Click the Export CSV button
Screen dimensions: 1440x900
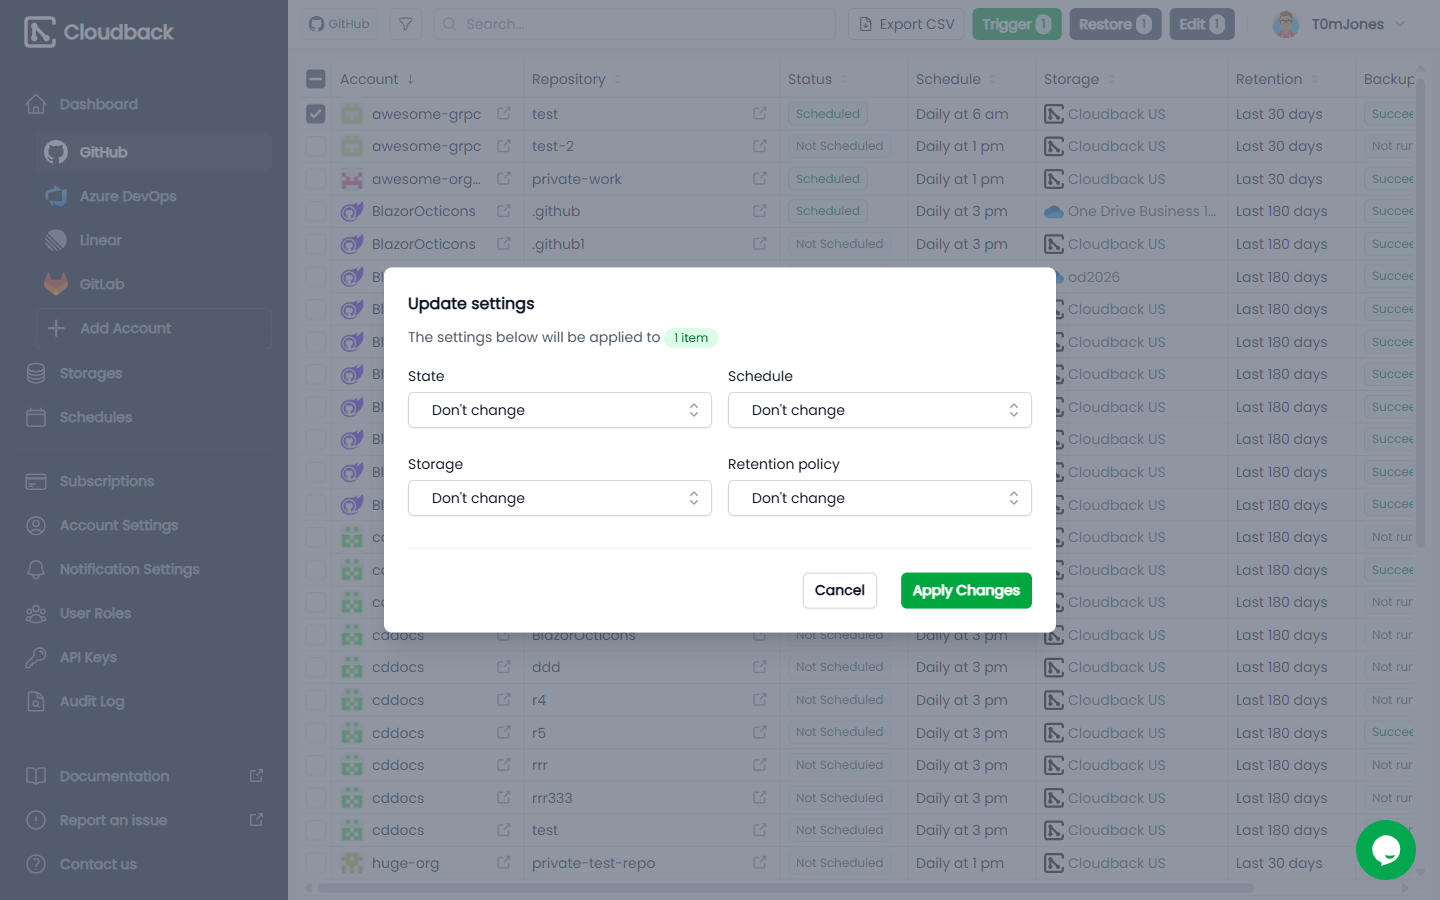pos(907,24)
